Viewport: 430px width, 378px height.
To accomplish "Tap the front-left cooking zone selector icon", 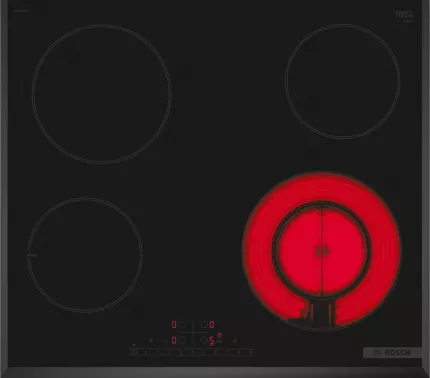I will [x=182, y=340].
